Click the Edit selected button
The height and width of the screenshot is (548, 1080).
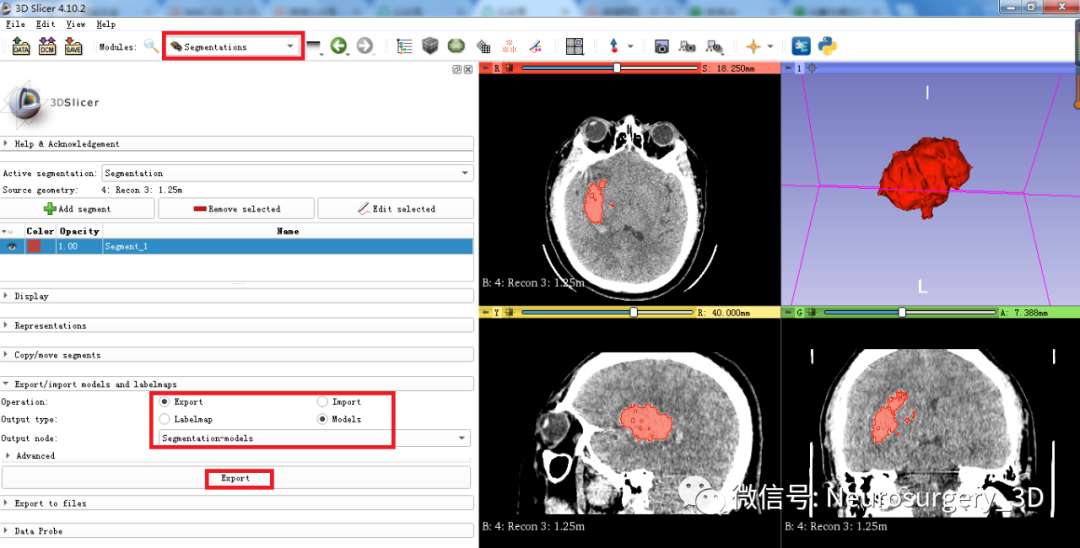(395, 209)
